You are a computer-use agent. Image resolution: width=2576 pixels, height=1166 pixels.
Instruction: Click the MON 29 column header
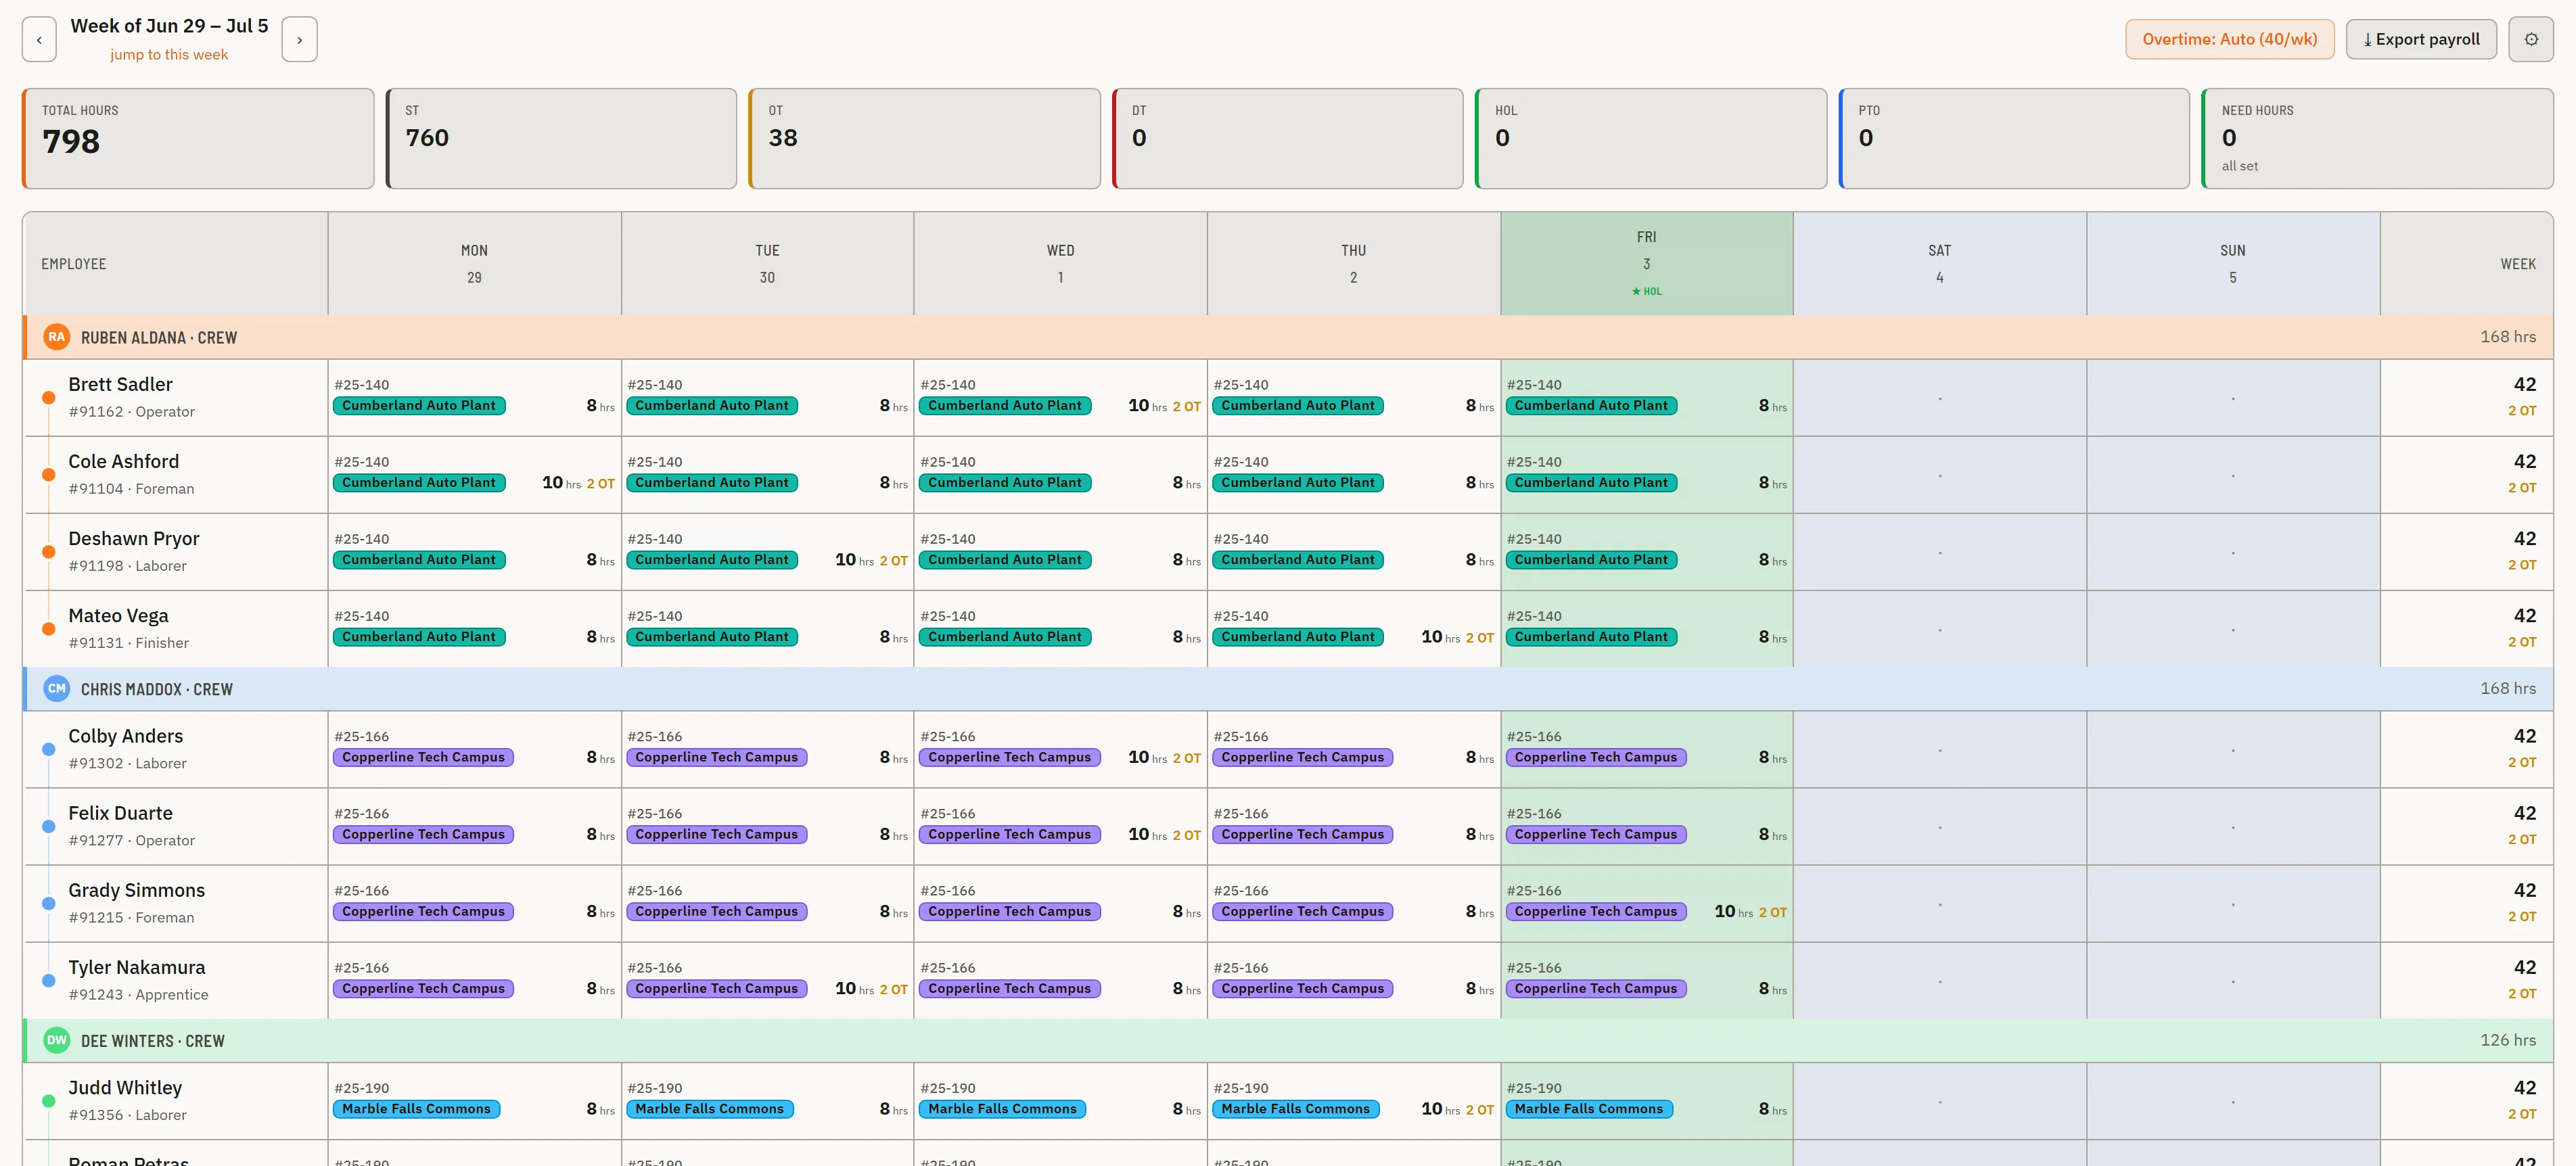click(x=474, y=264)
